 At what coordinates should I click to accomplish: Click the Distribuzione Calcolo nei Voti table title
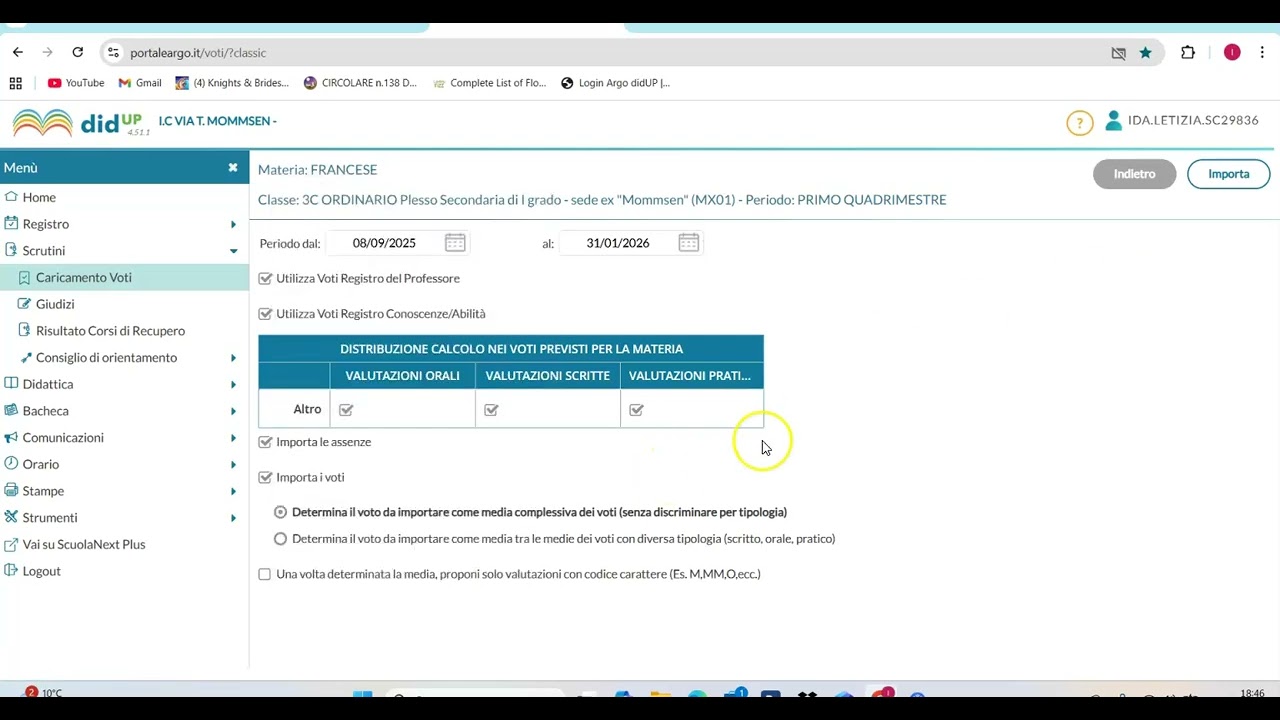511,349
